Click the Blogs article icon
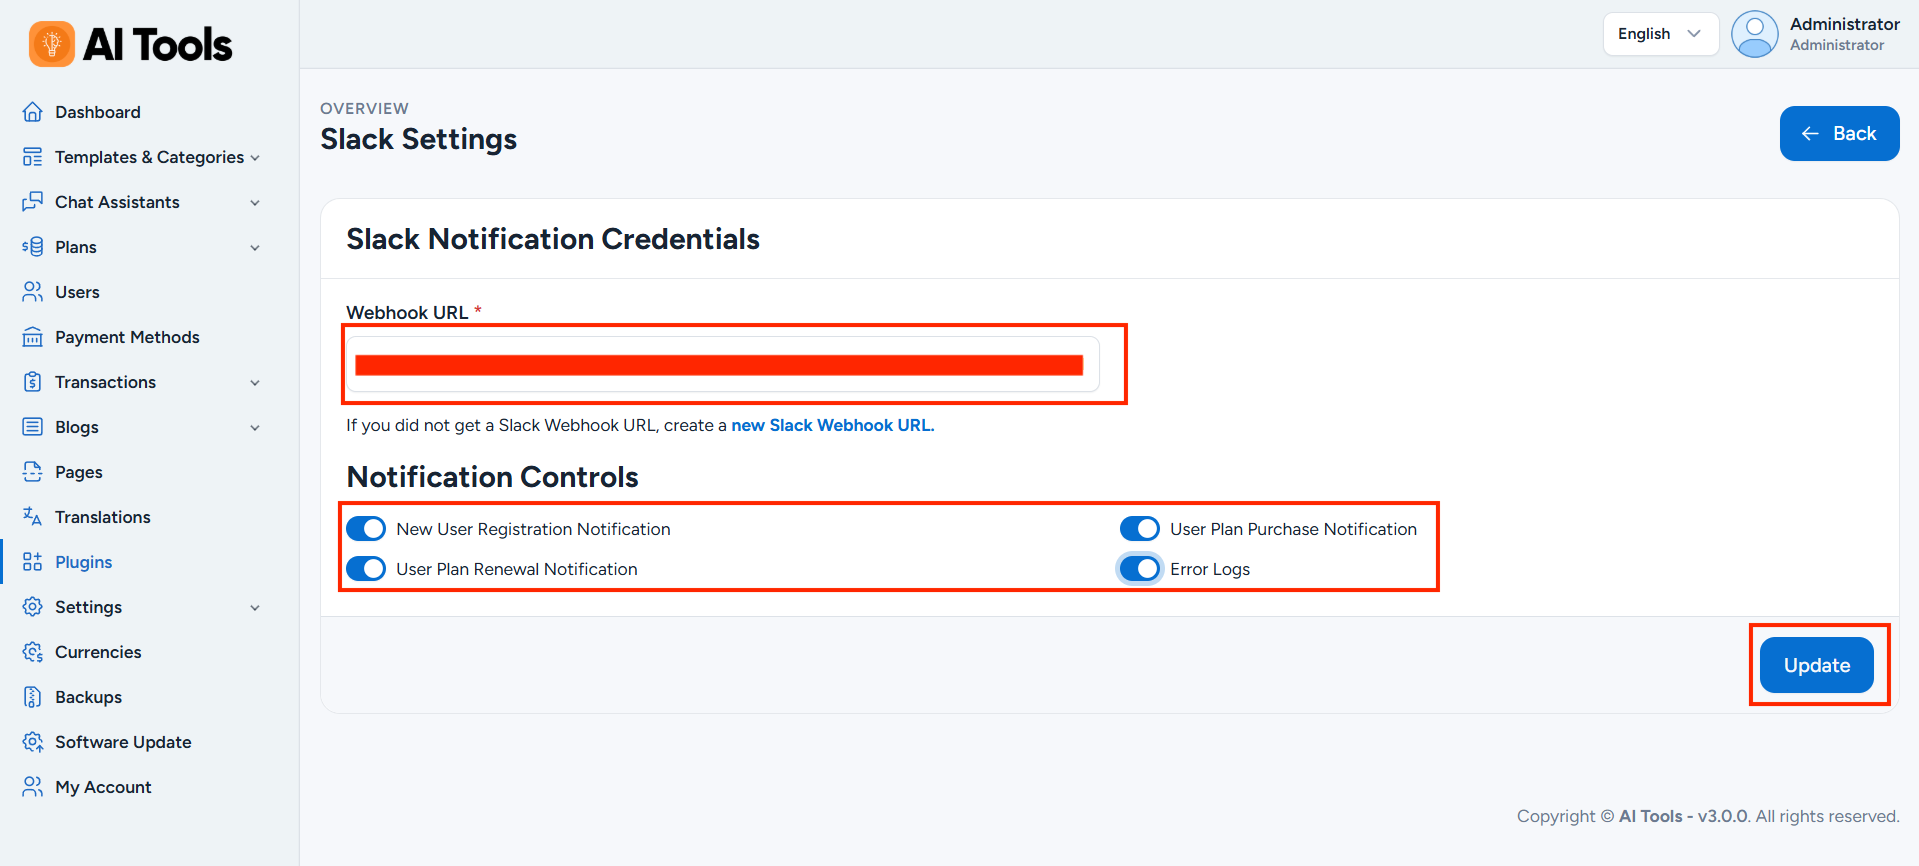The height and width of the screenshot is (866, 1919). point(33,427)
